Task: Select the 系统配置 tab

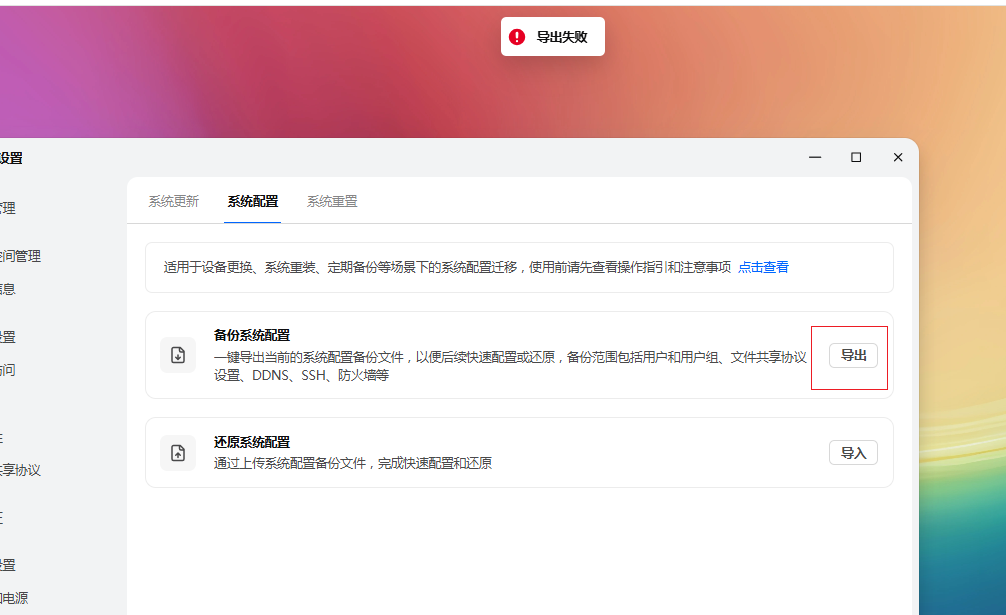Action: pyautogui.click(x=253, y=201)
